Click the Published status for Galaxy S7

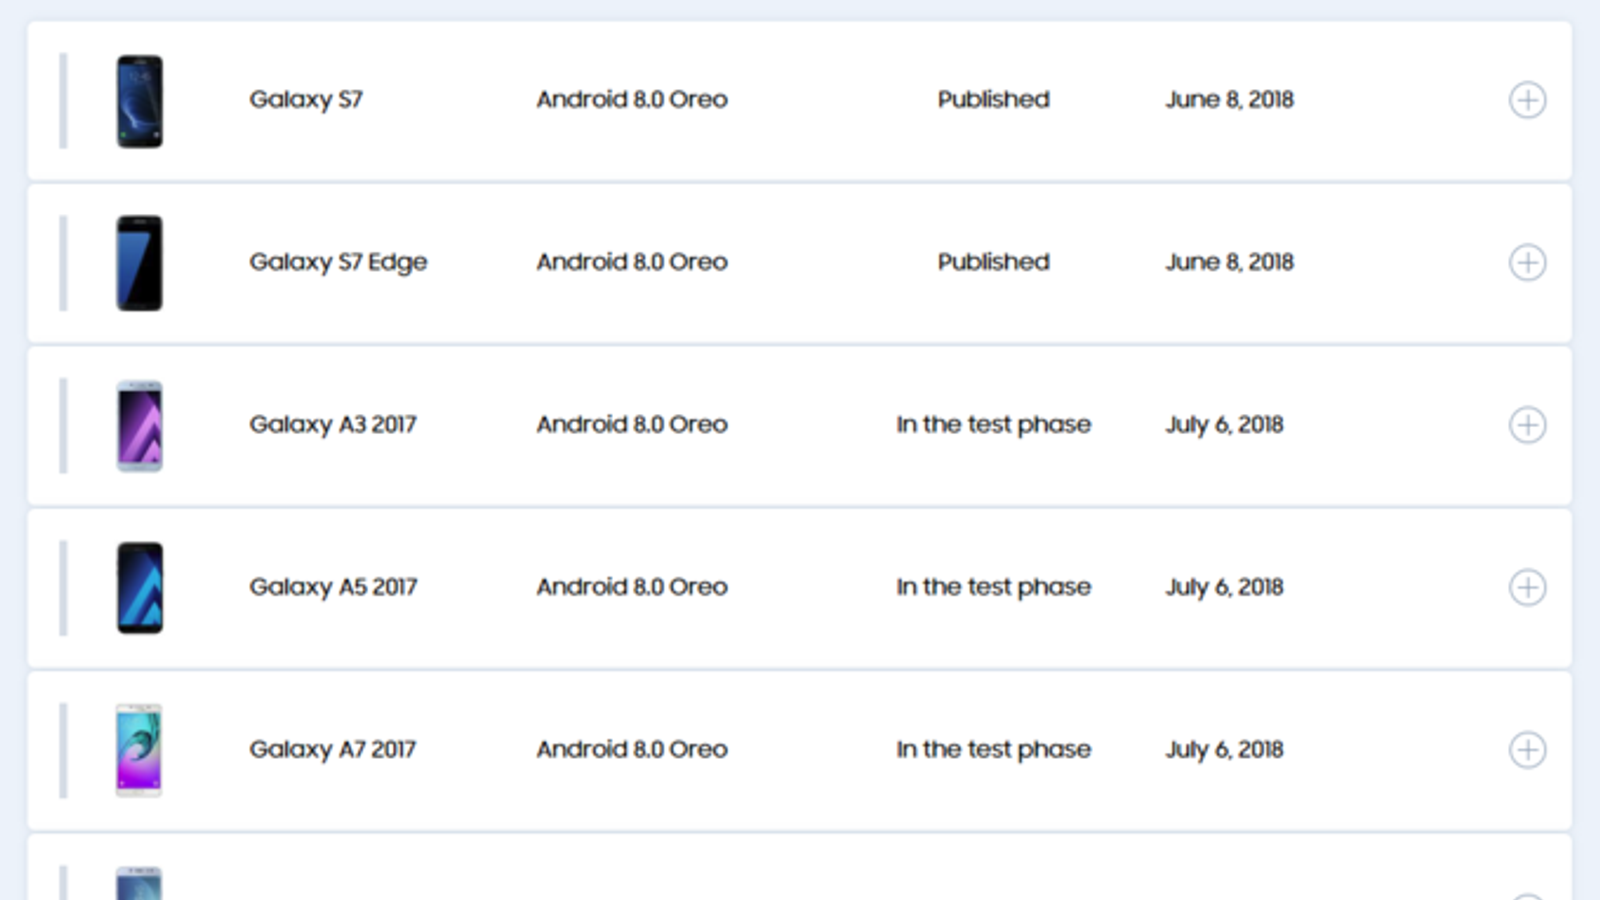(993, 100)
